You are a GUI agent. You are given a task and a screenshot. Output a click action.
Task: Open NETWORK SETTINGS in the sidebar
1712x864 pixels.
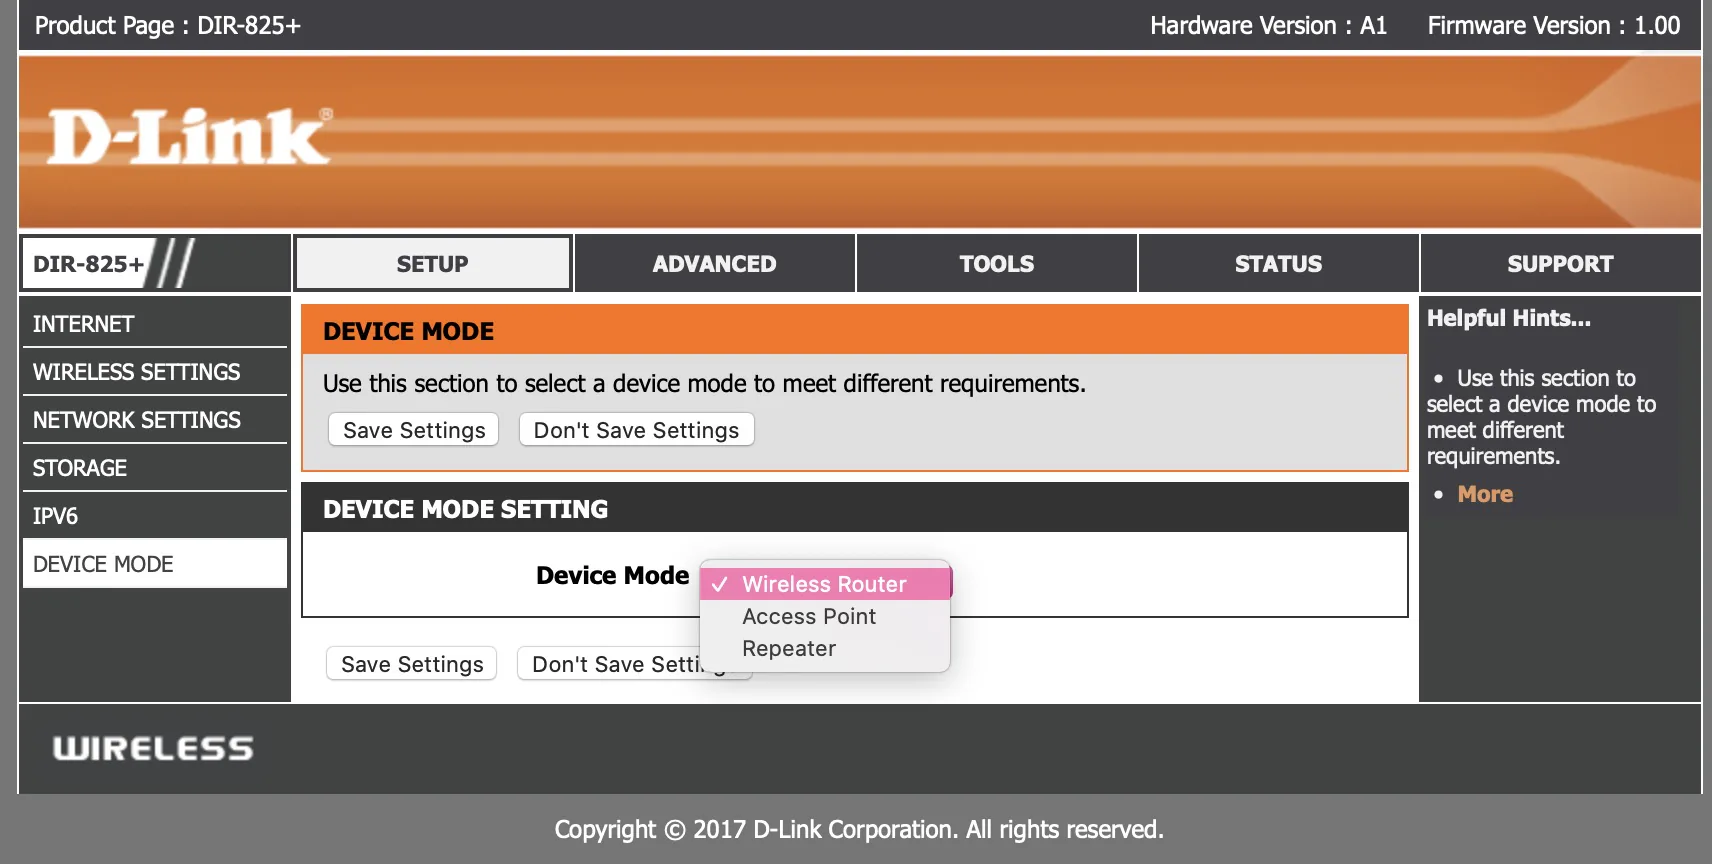155,420
